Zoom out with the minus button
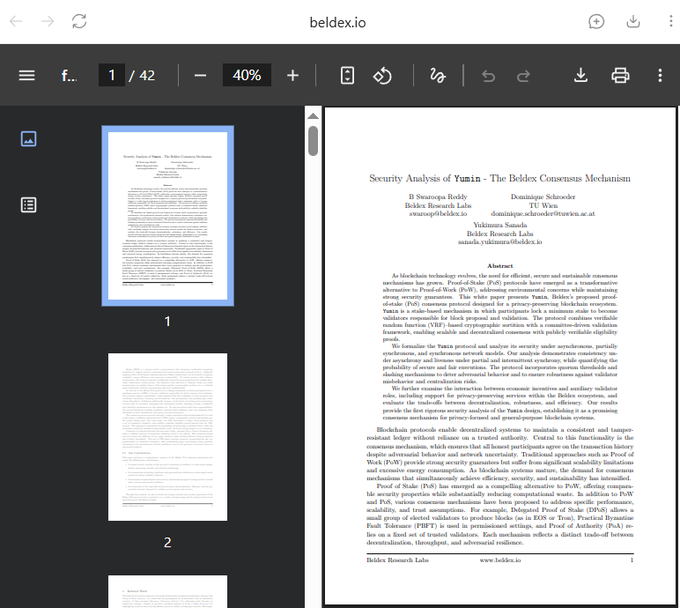Screen dimensions: 680x608 200,75
